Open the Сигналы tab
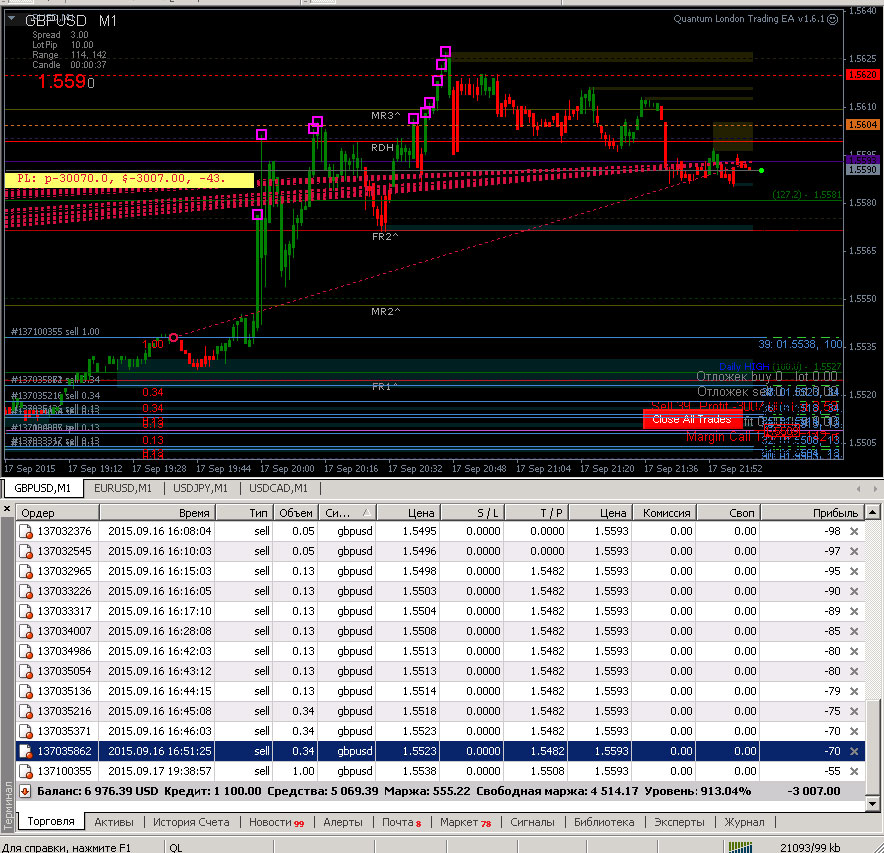 tap(532, 823)
